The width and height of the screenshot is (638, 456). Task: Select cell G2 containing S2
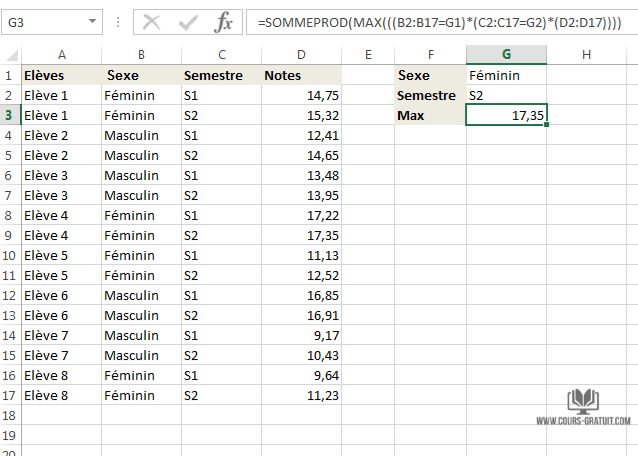click(506, 95)
